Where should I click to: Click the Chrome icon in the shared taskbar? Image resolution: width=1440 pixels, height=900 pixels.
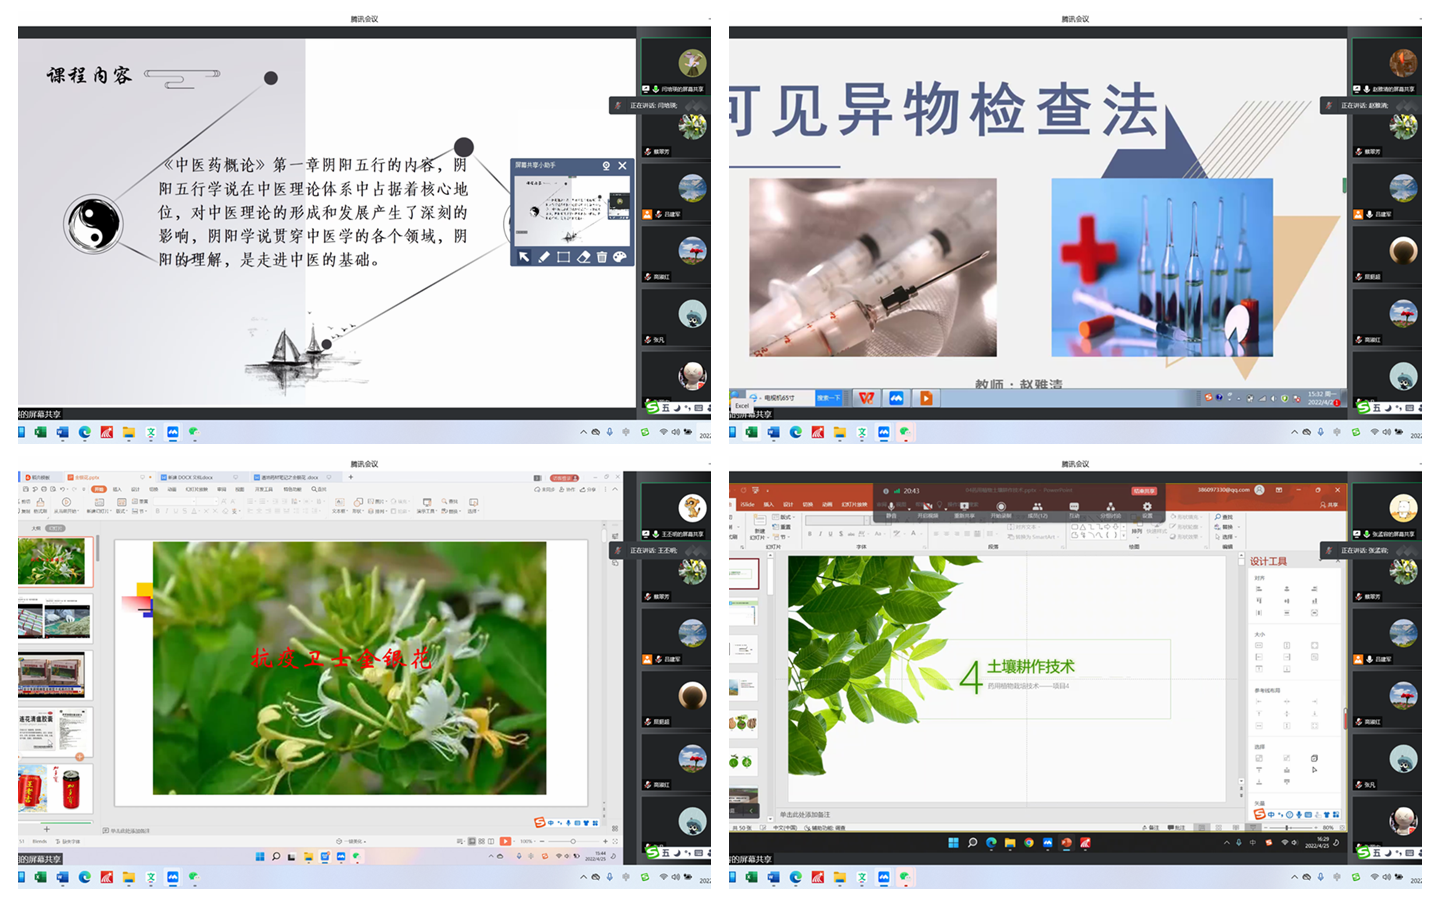pyautogui.click(x=1028, y=843)
